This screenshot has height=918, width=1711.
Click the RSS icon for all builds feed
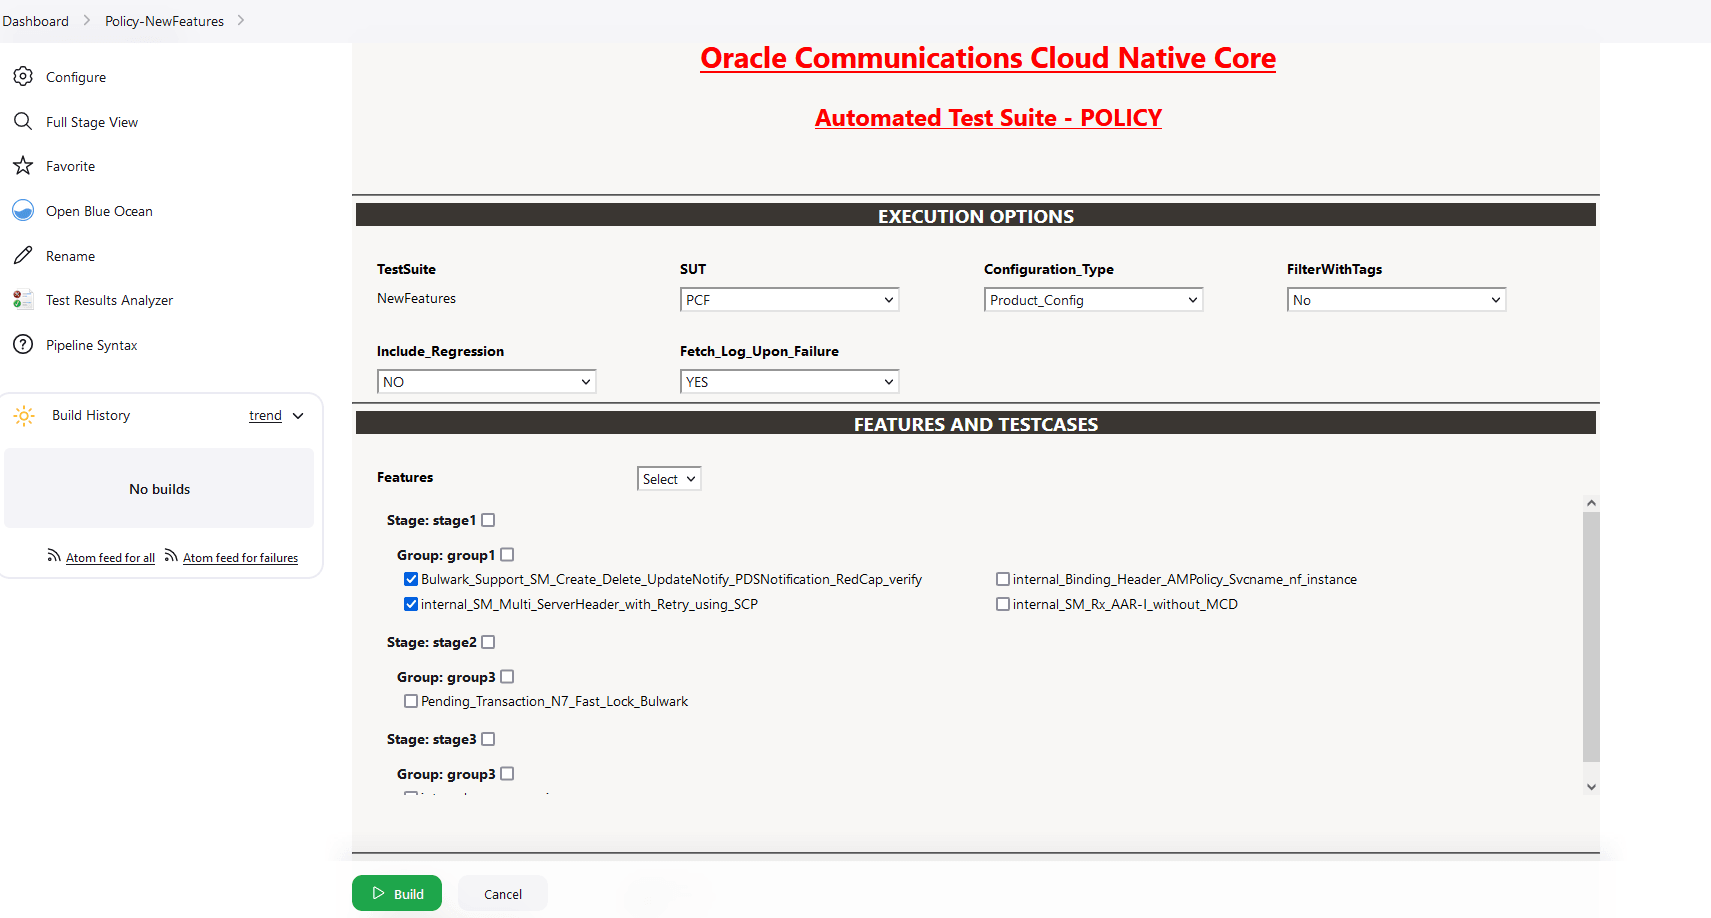point(54,556)
